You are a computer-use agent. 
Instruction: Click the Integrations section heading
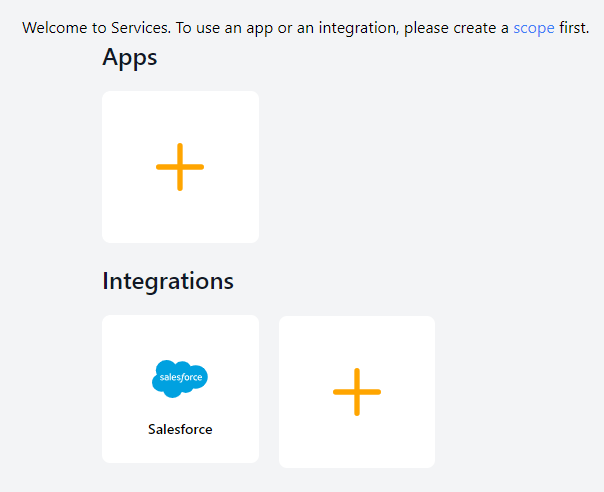(x=168, y=281)
